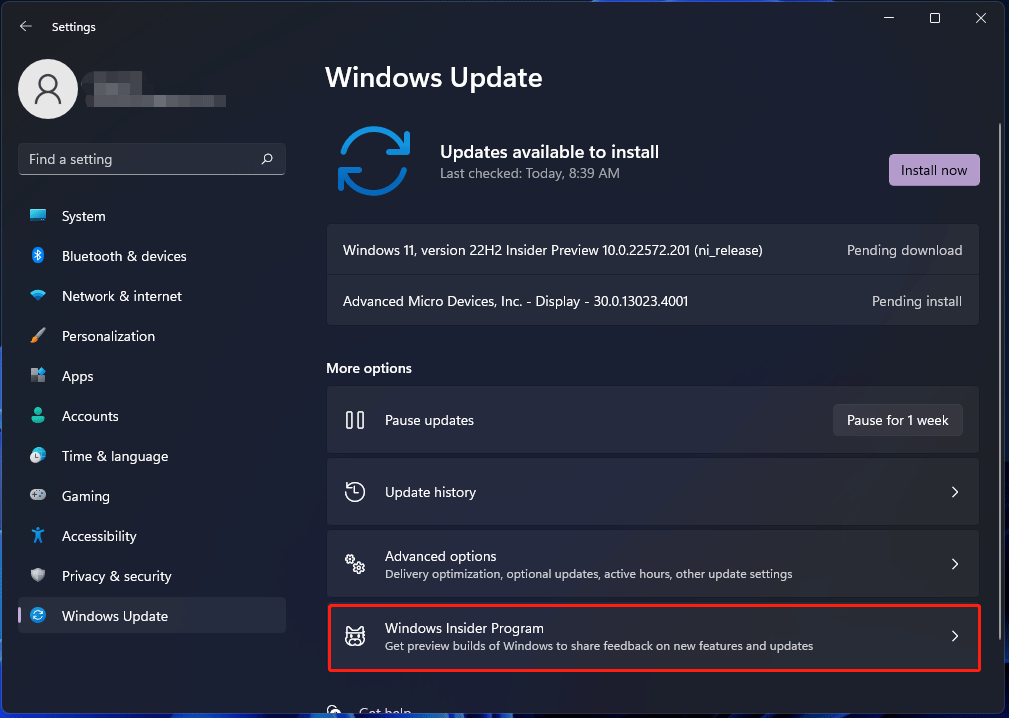Click the Personalization brush icon

coord(38,336)
